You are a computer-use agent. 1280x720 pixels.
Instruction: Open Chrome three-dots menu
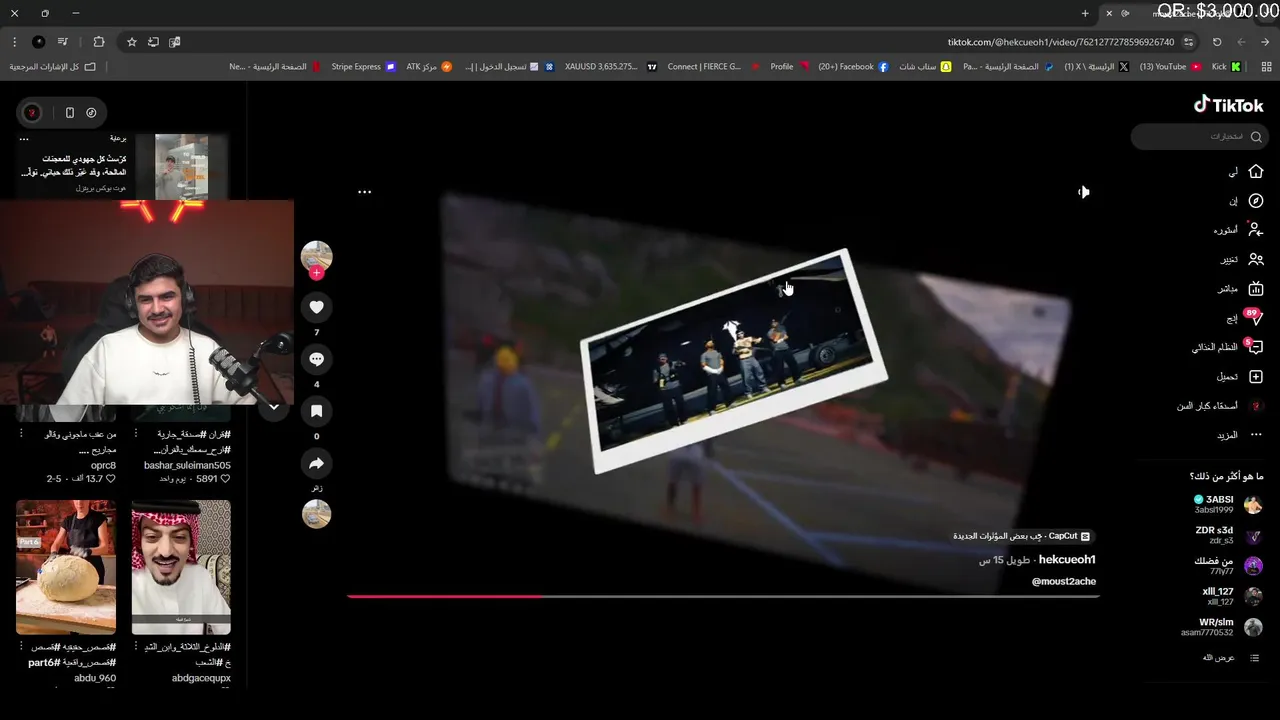[x=14, y=42]
